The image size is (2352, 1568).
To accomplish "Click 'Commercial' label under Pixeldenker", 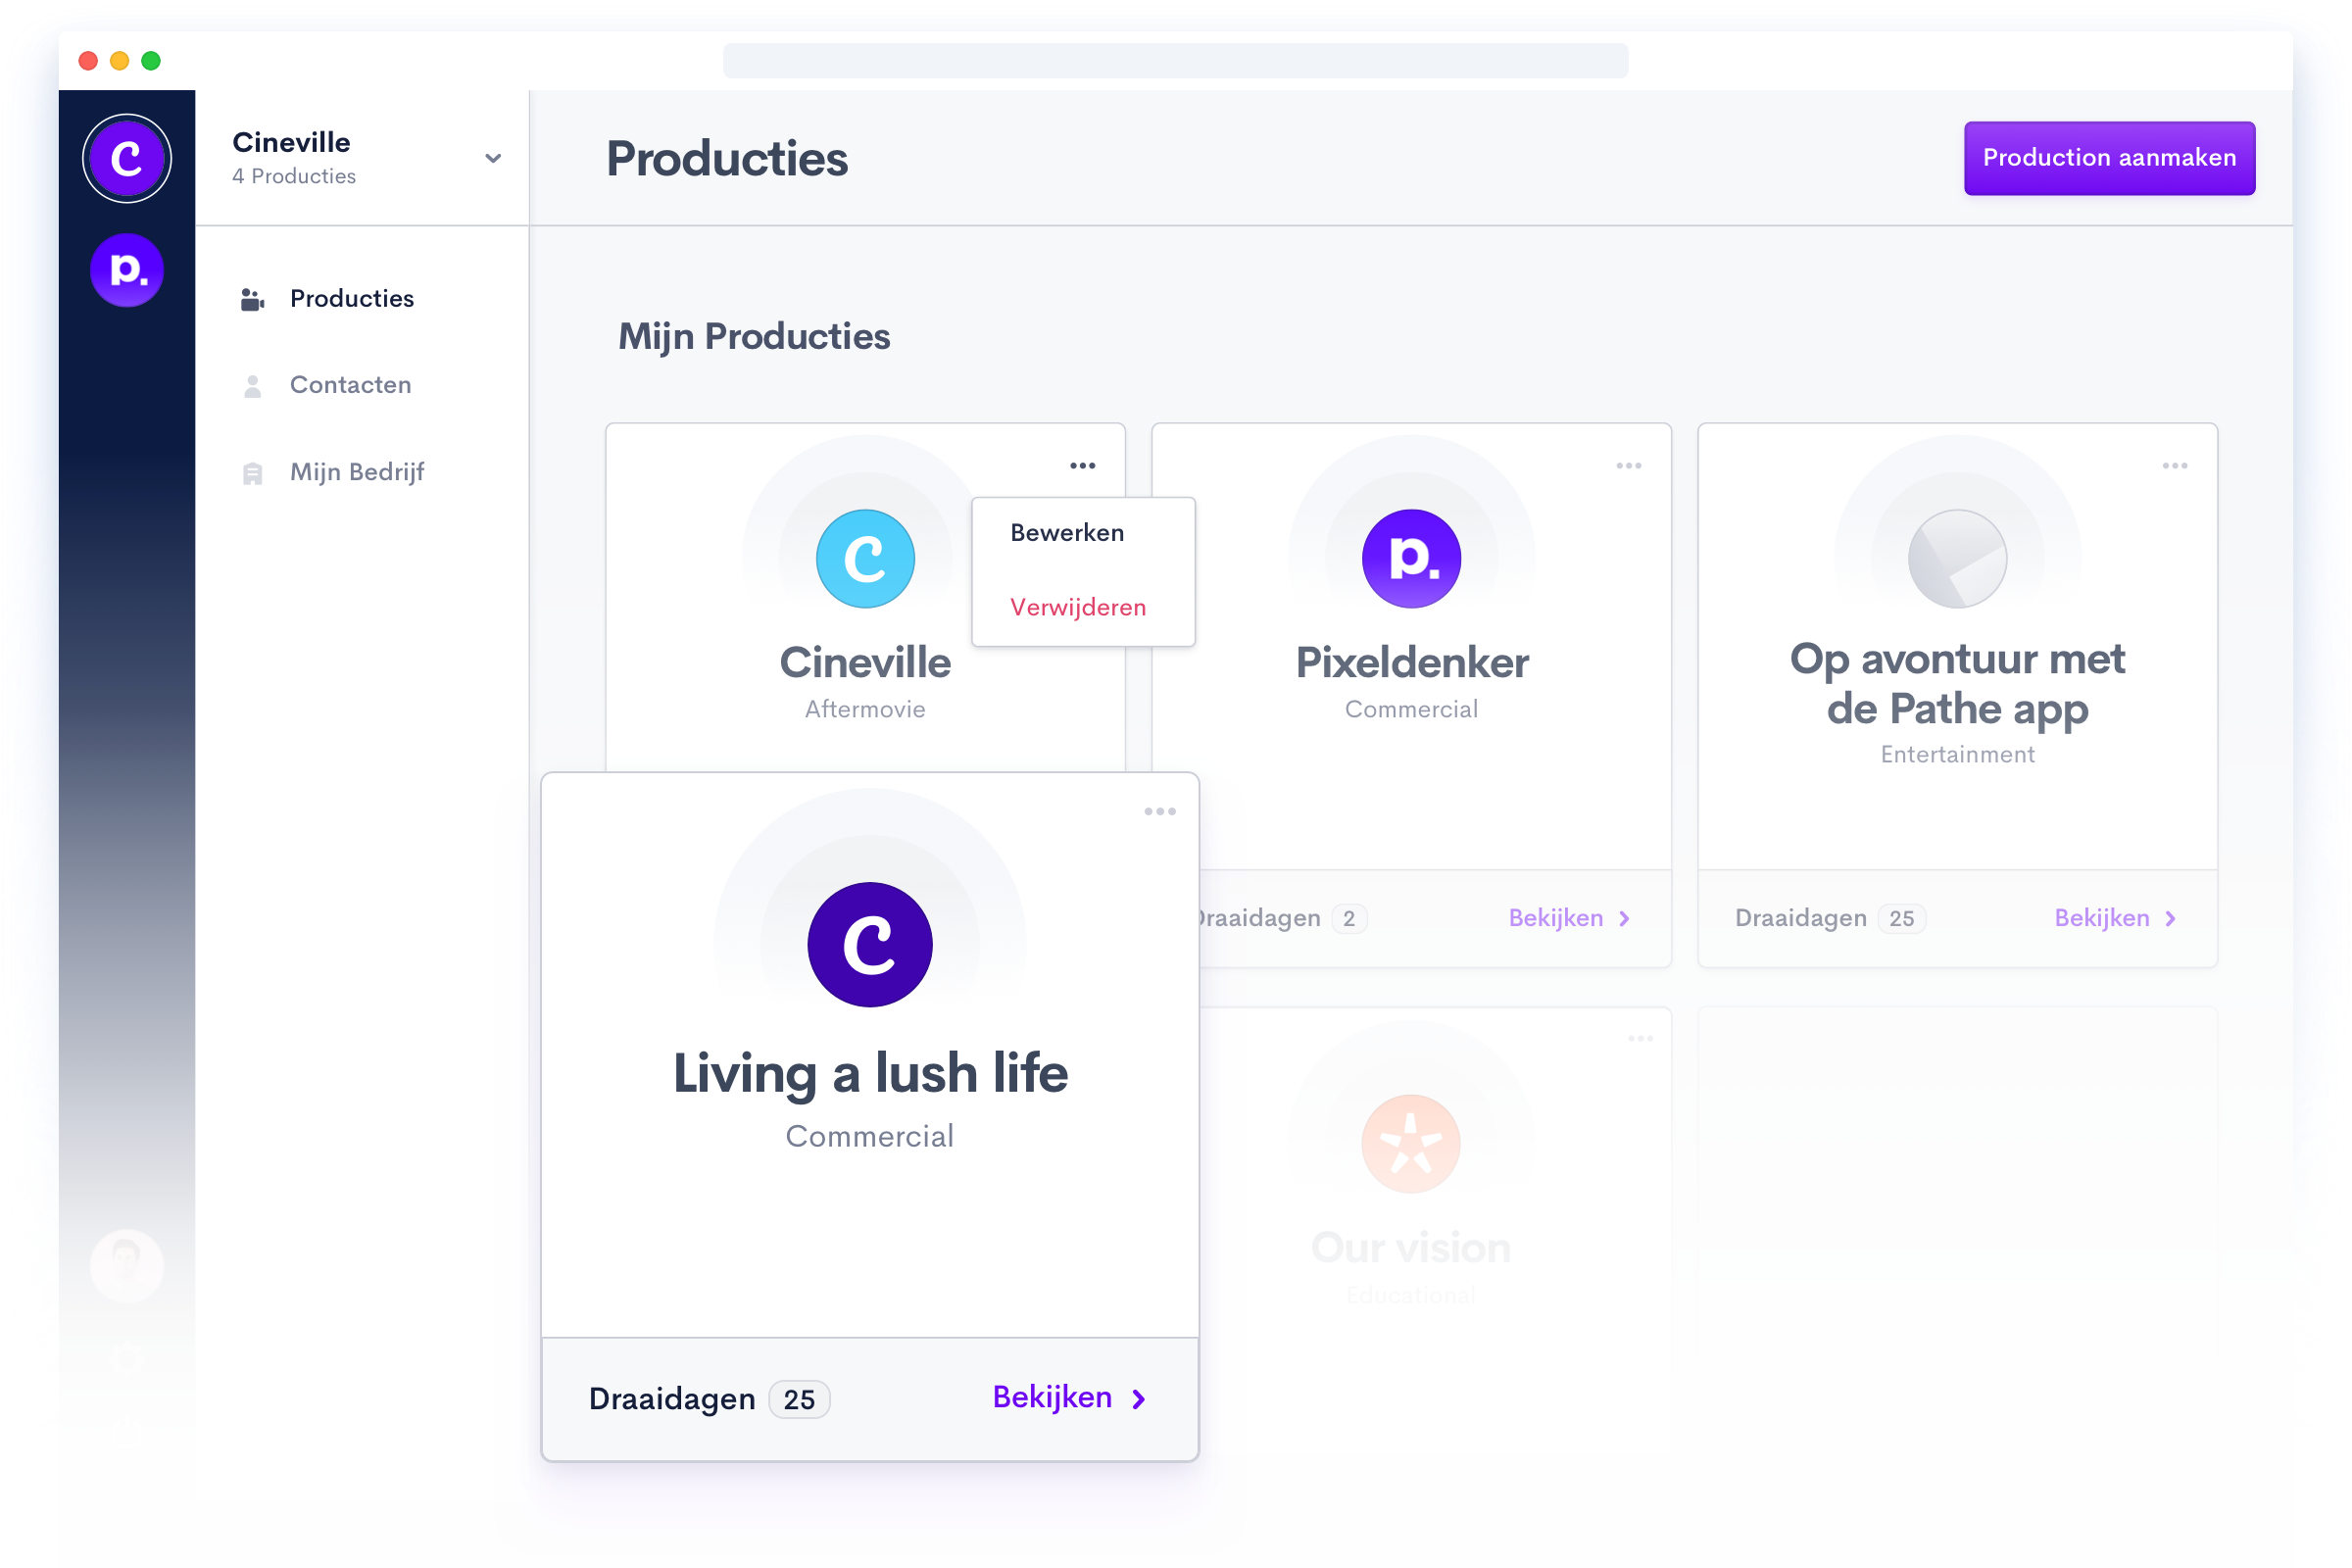I will click(1411, 709).
